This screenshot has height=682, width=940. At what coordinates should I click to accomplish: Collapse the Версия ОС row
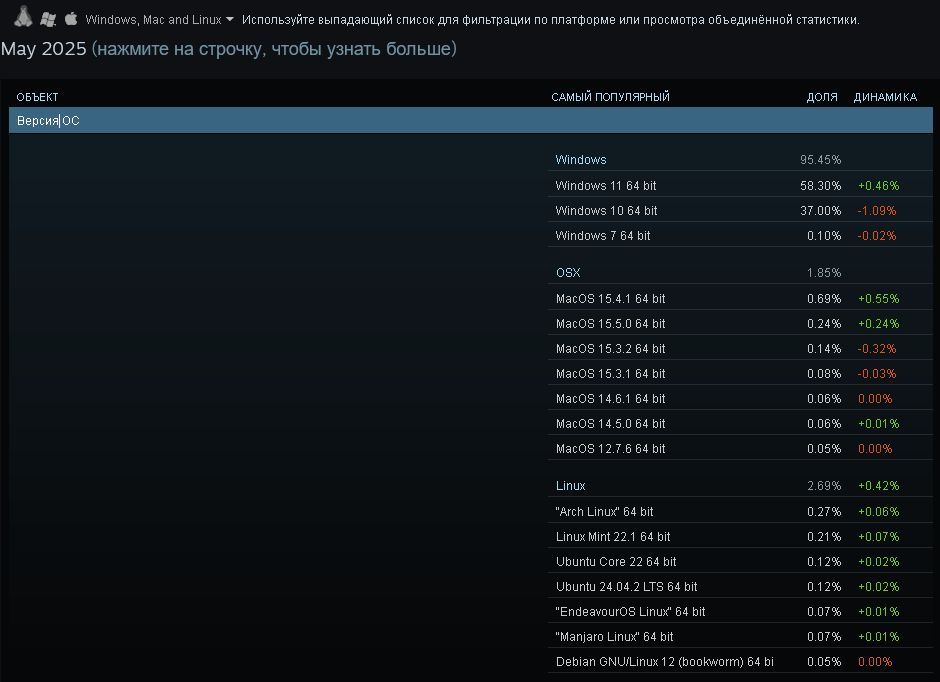471,120
